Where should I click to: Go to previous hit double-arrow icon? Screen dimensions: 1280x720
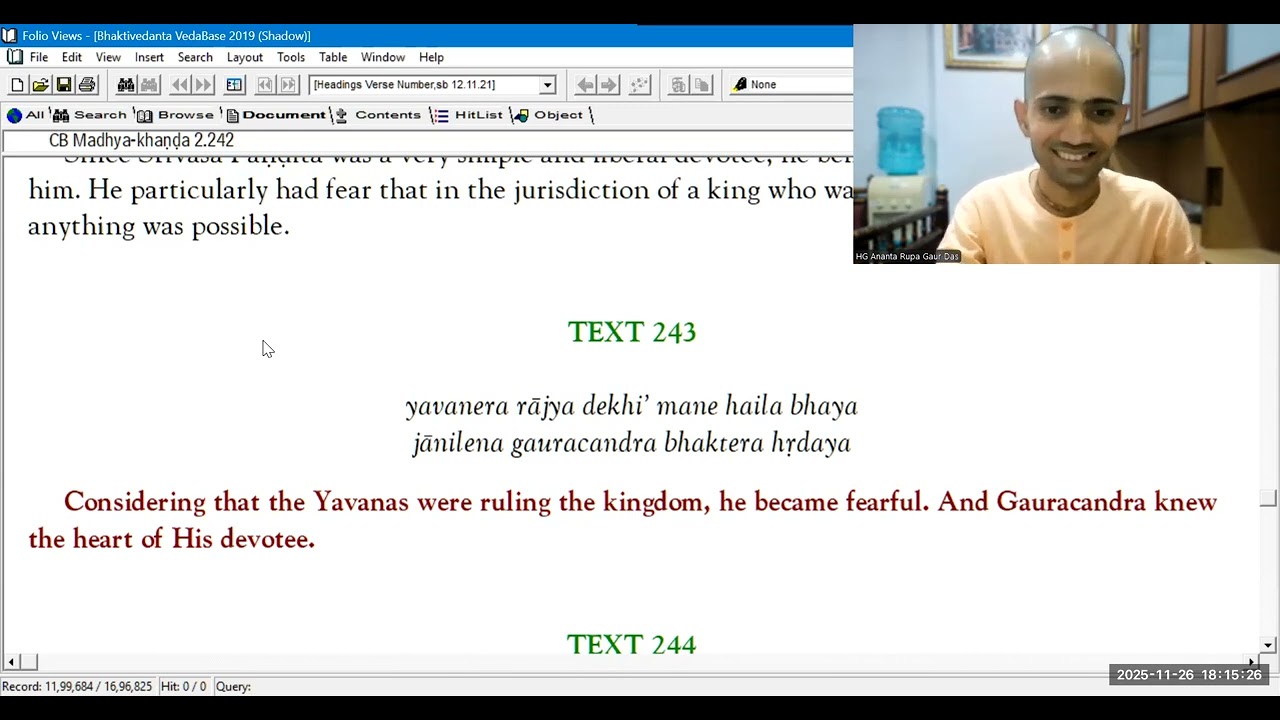pos(180,85)
